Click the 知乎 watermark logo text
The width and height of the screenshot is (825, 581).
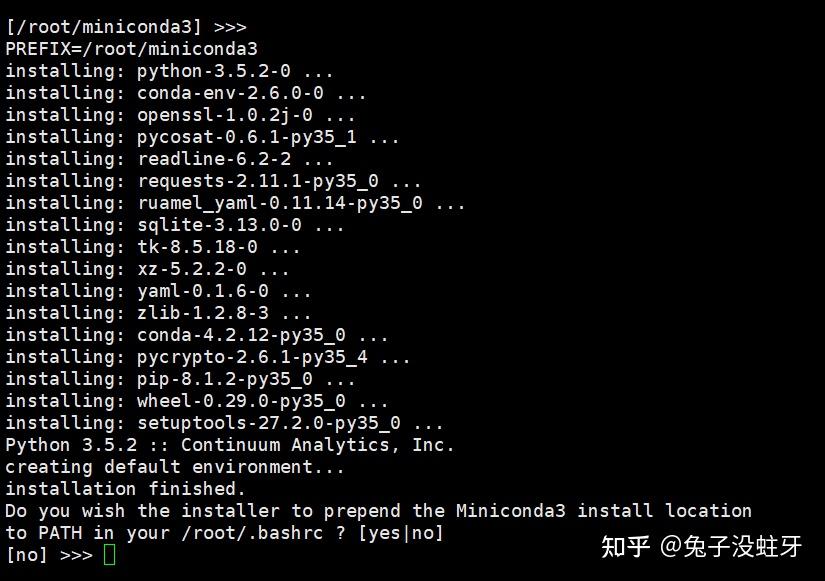click(x=625, y=546)
